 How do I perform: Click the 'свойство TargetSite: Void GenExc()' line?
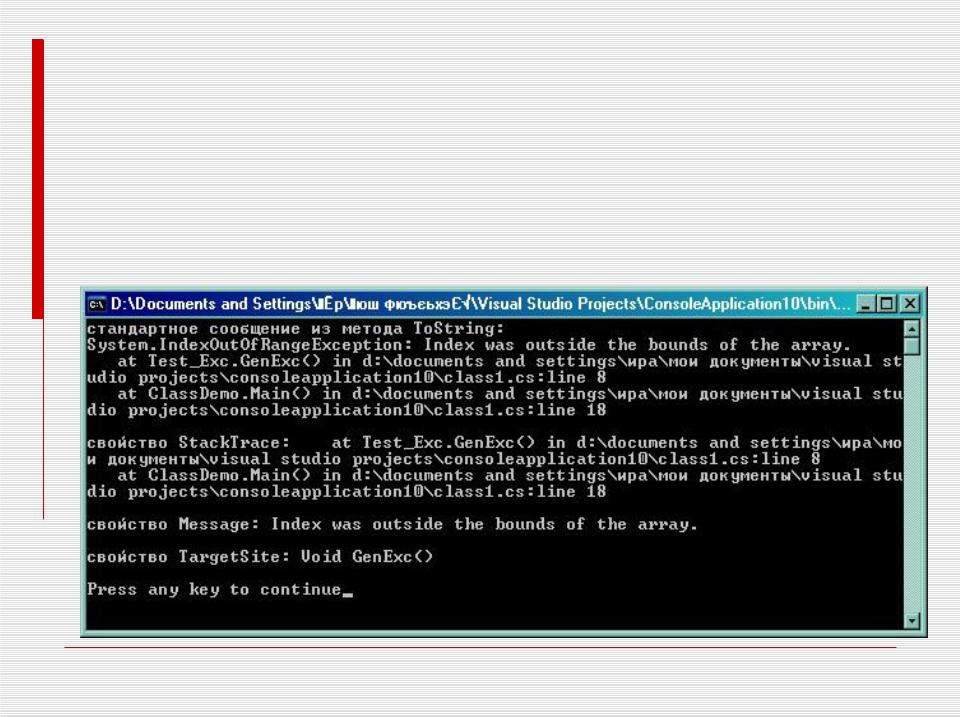(260, 557)
